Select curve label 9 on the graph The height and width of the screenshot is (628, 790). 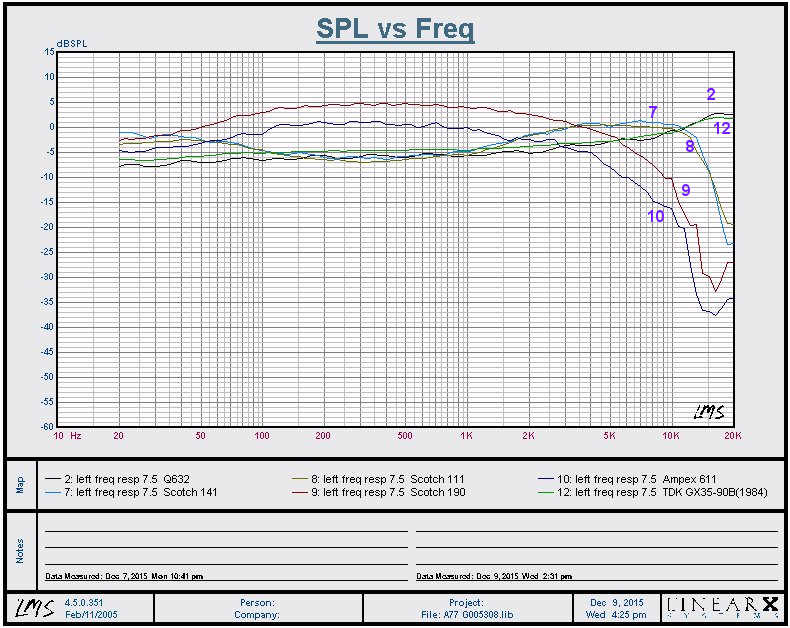click(x=686, y=189)
